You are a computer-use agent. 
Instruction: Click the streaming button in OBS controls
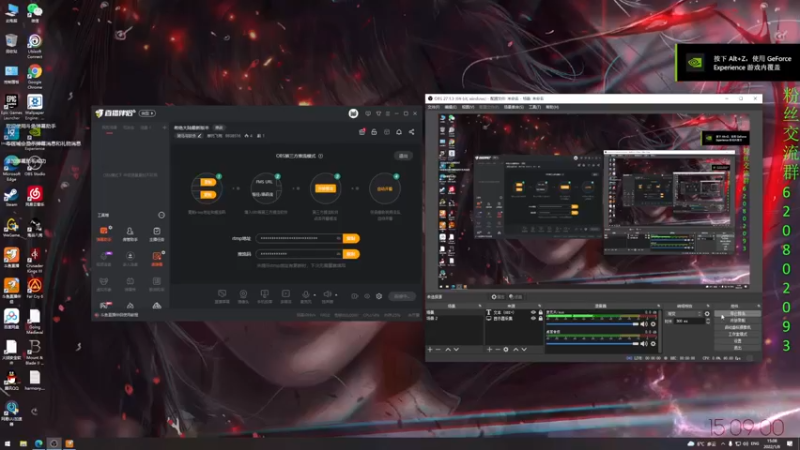pos(737,313)
